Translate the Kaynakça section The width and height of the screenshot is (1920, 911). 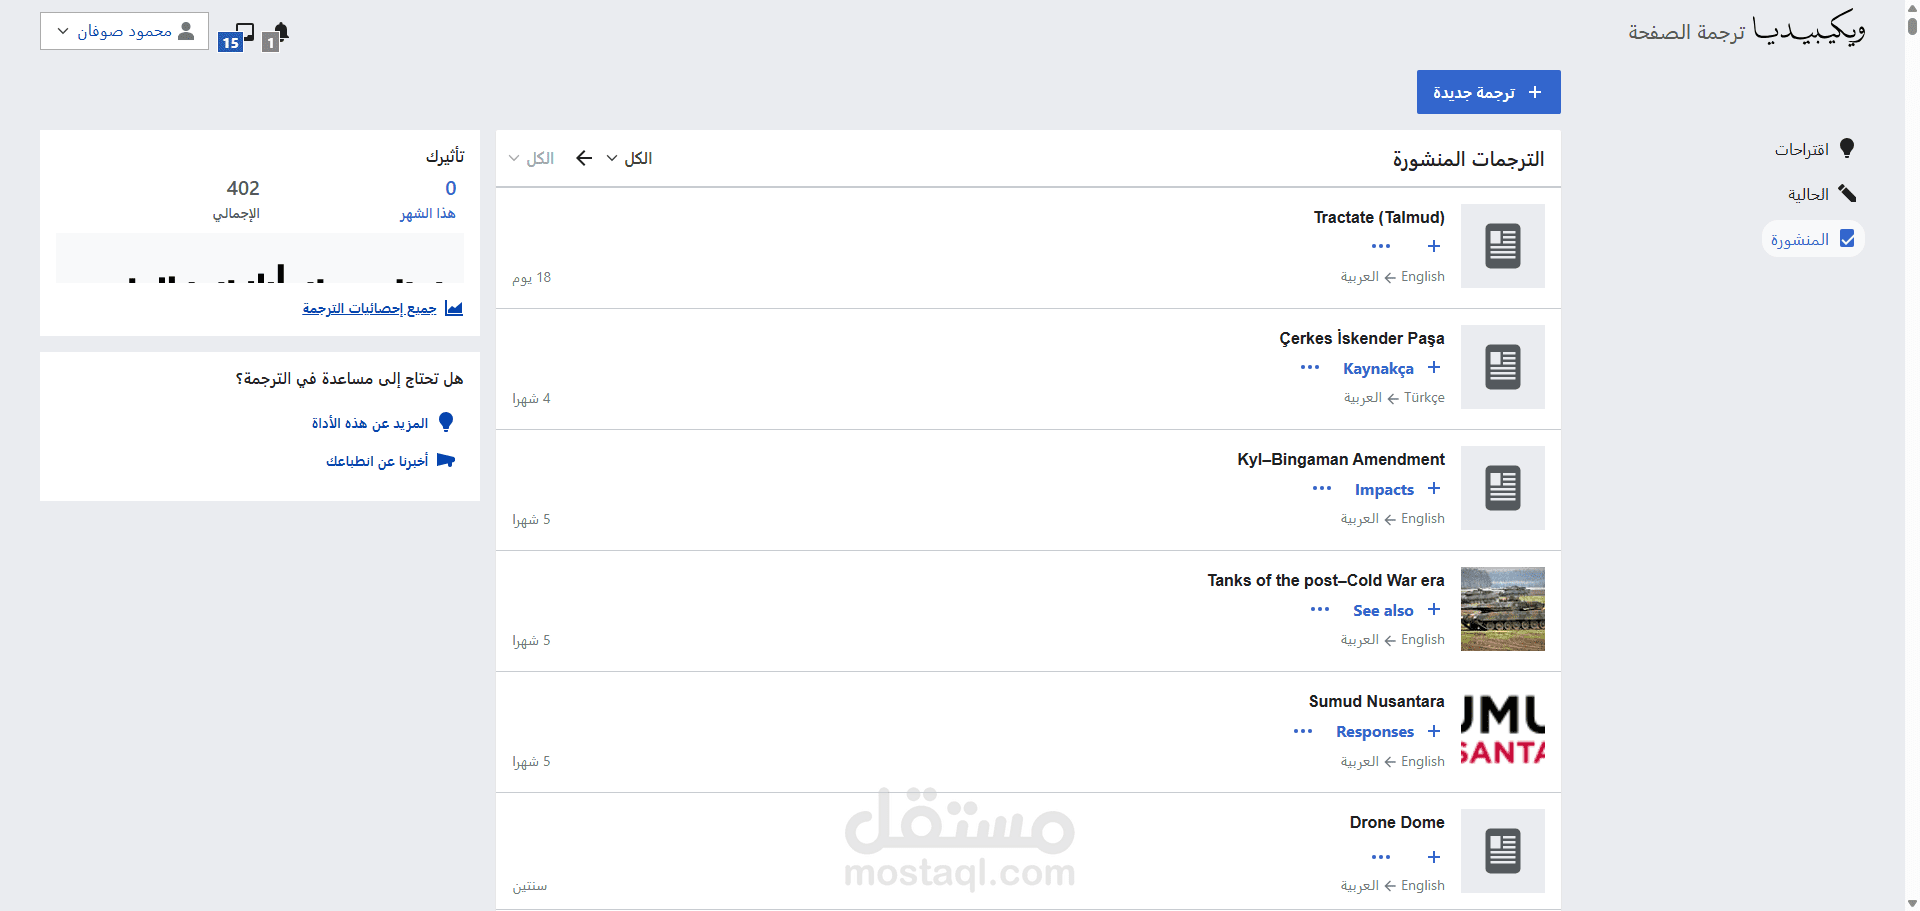click(x=1378, y=368)
